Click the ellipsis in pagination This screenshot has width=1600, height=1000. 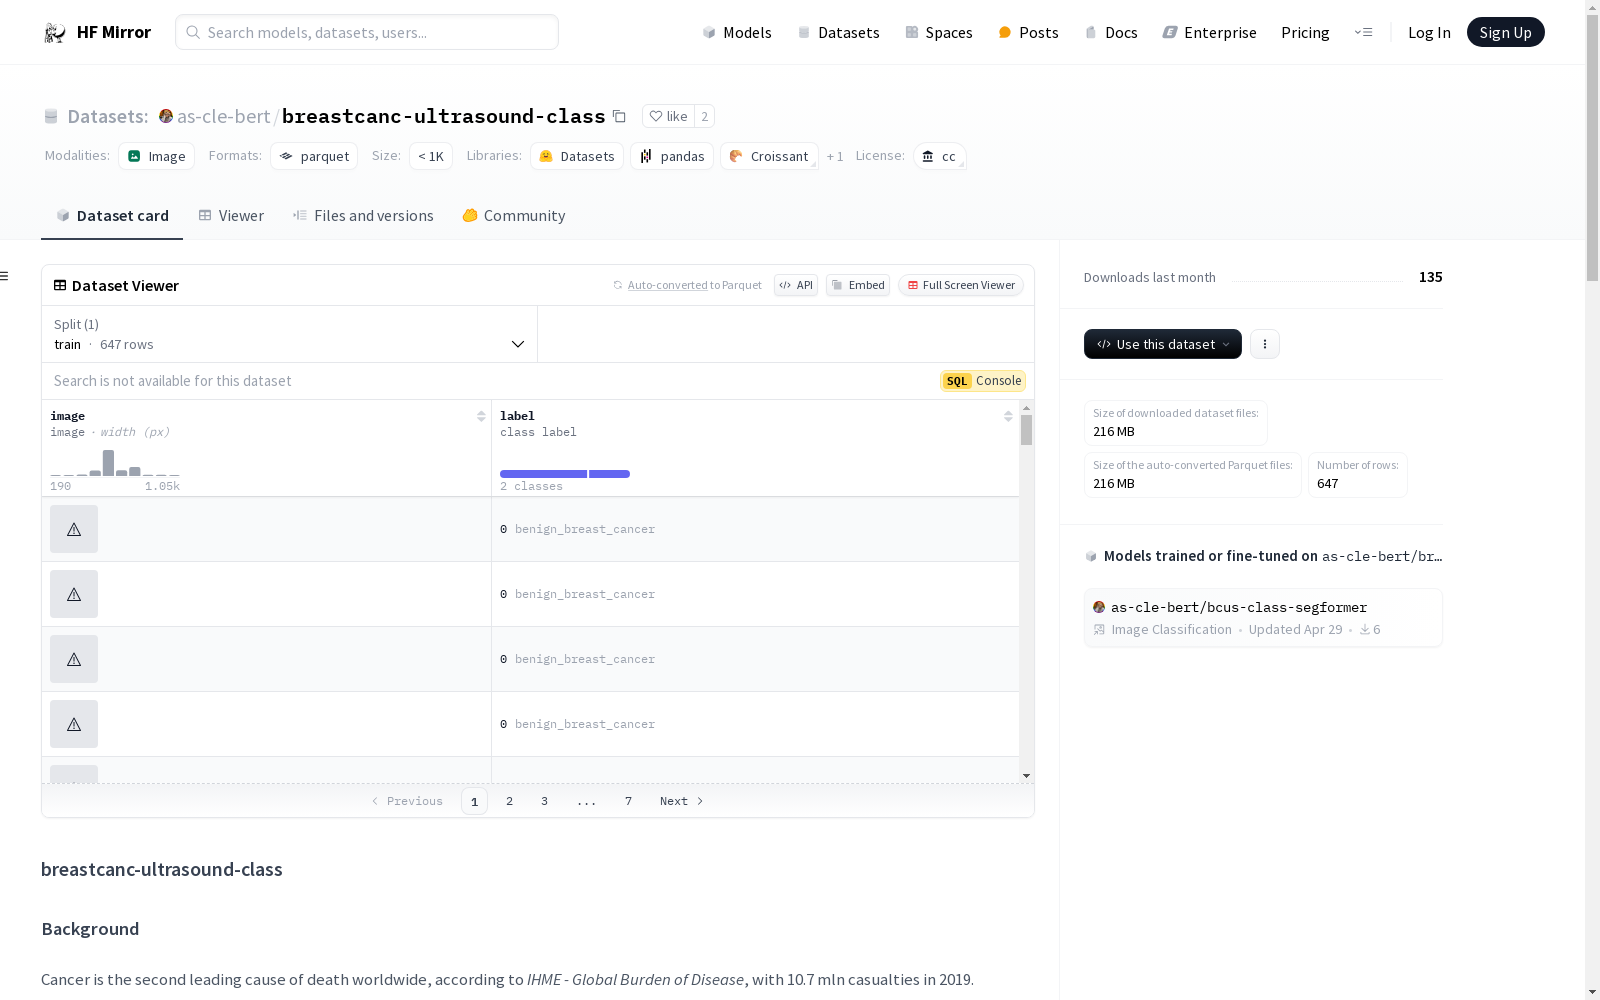point(587,801)
